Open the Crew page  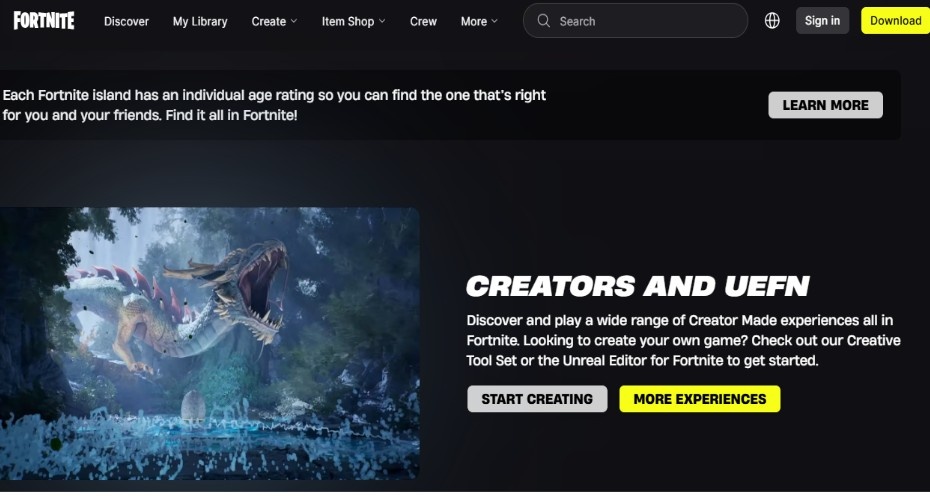tap(423, 21)
